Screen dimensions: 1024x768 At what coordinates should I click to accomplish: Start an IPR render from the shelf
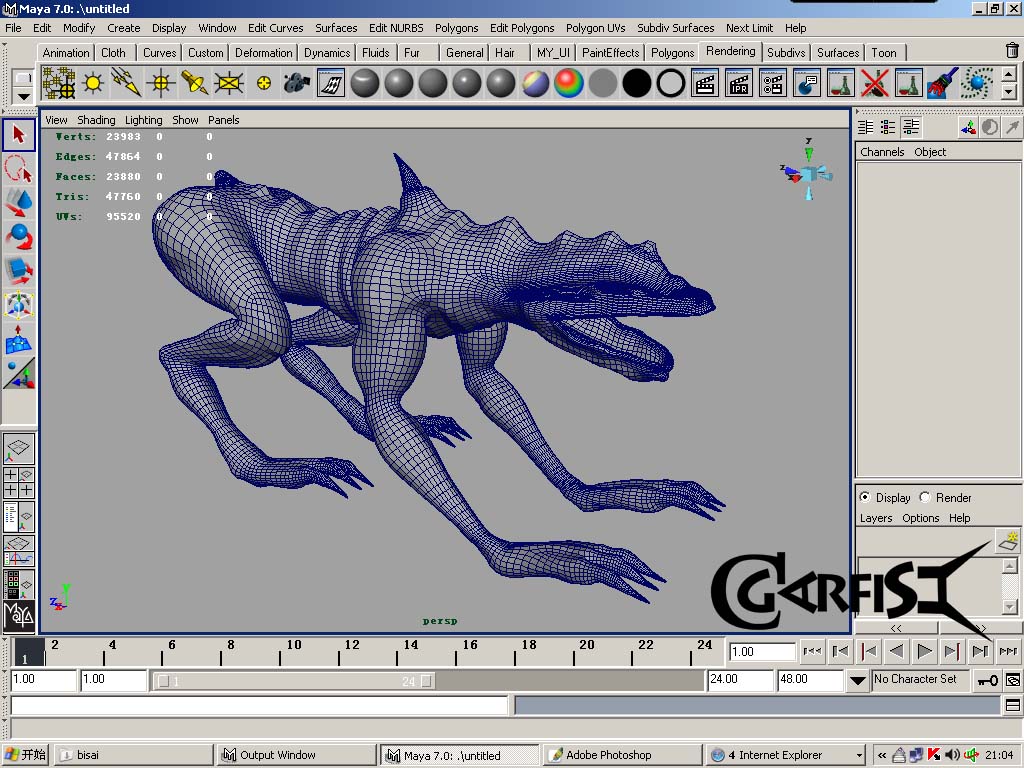click(739, 84)
